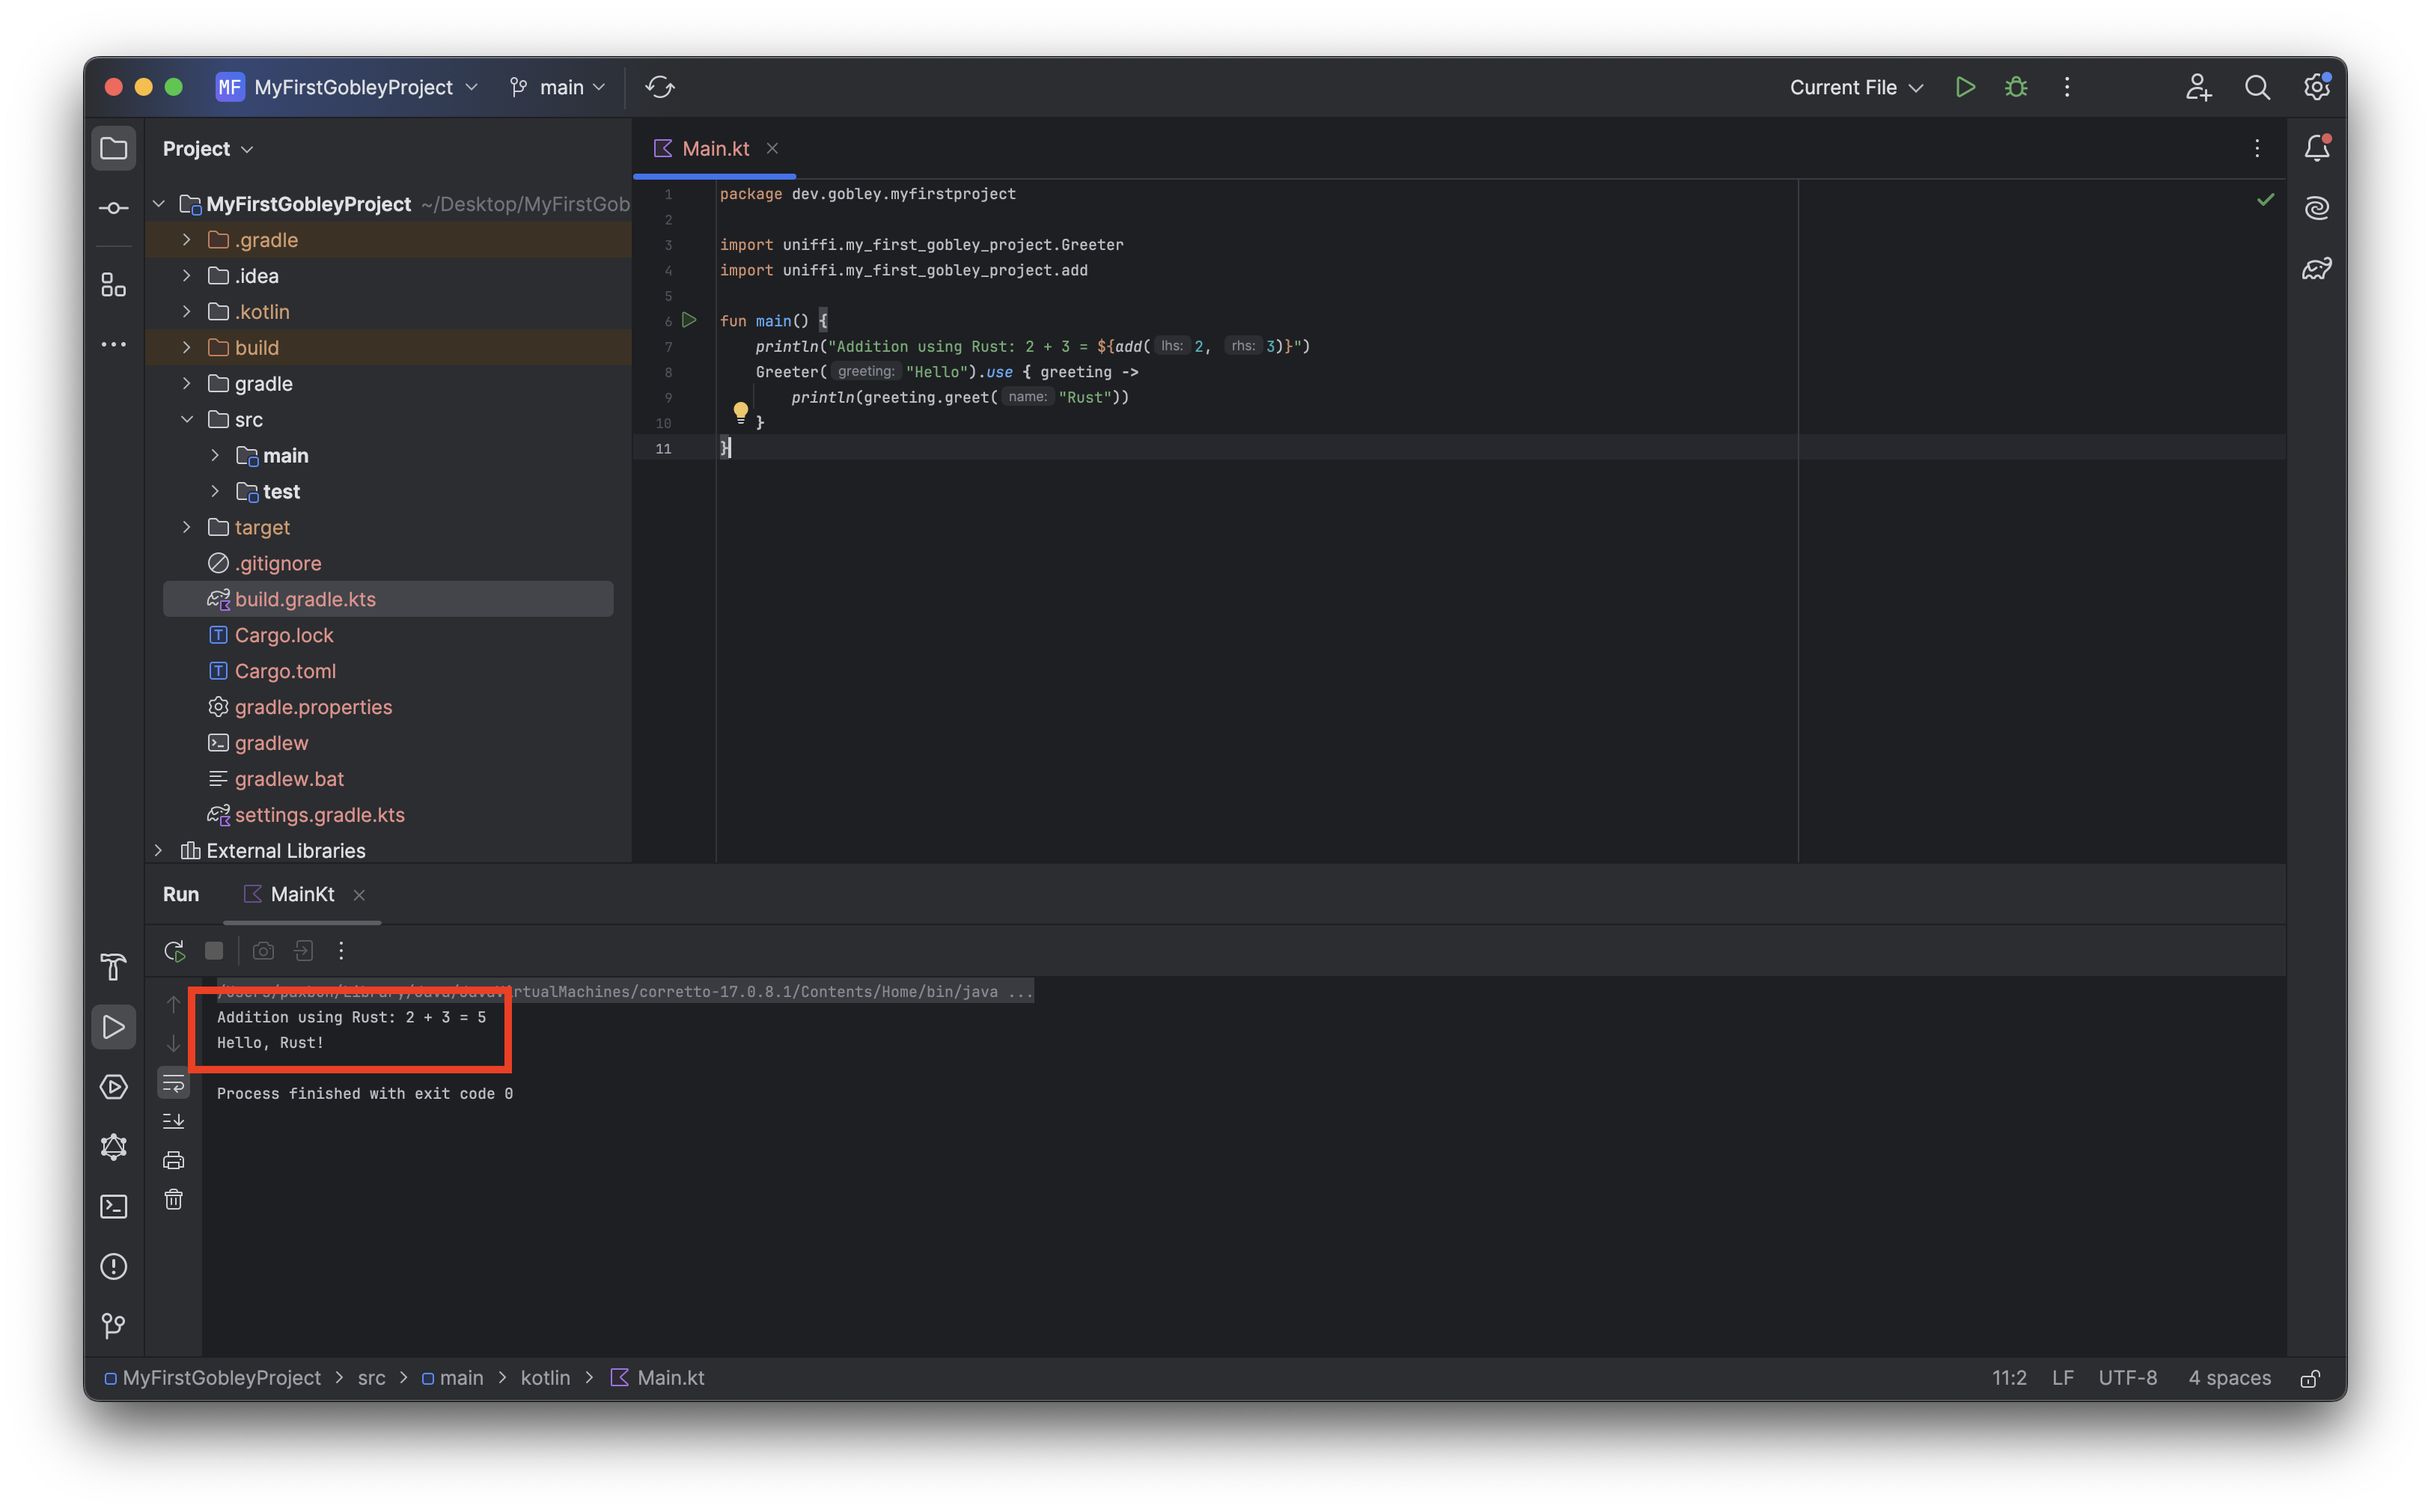
Task: Open the Project tool window folder icon
Action: click(114, 149)
